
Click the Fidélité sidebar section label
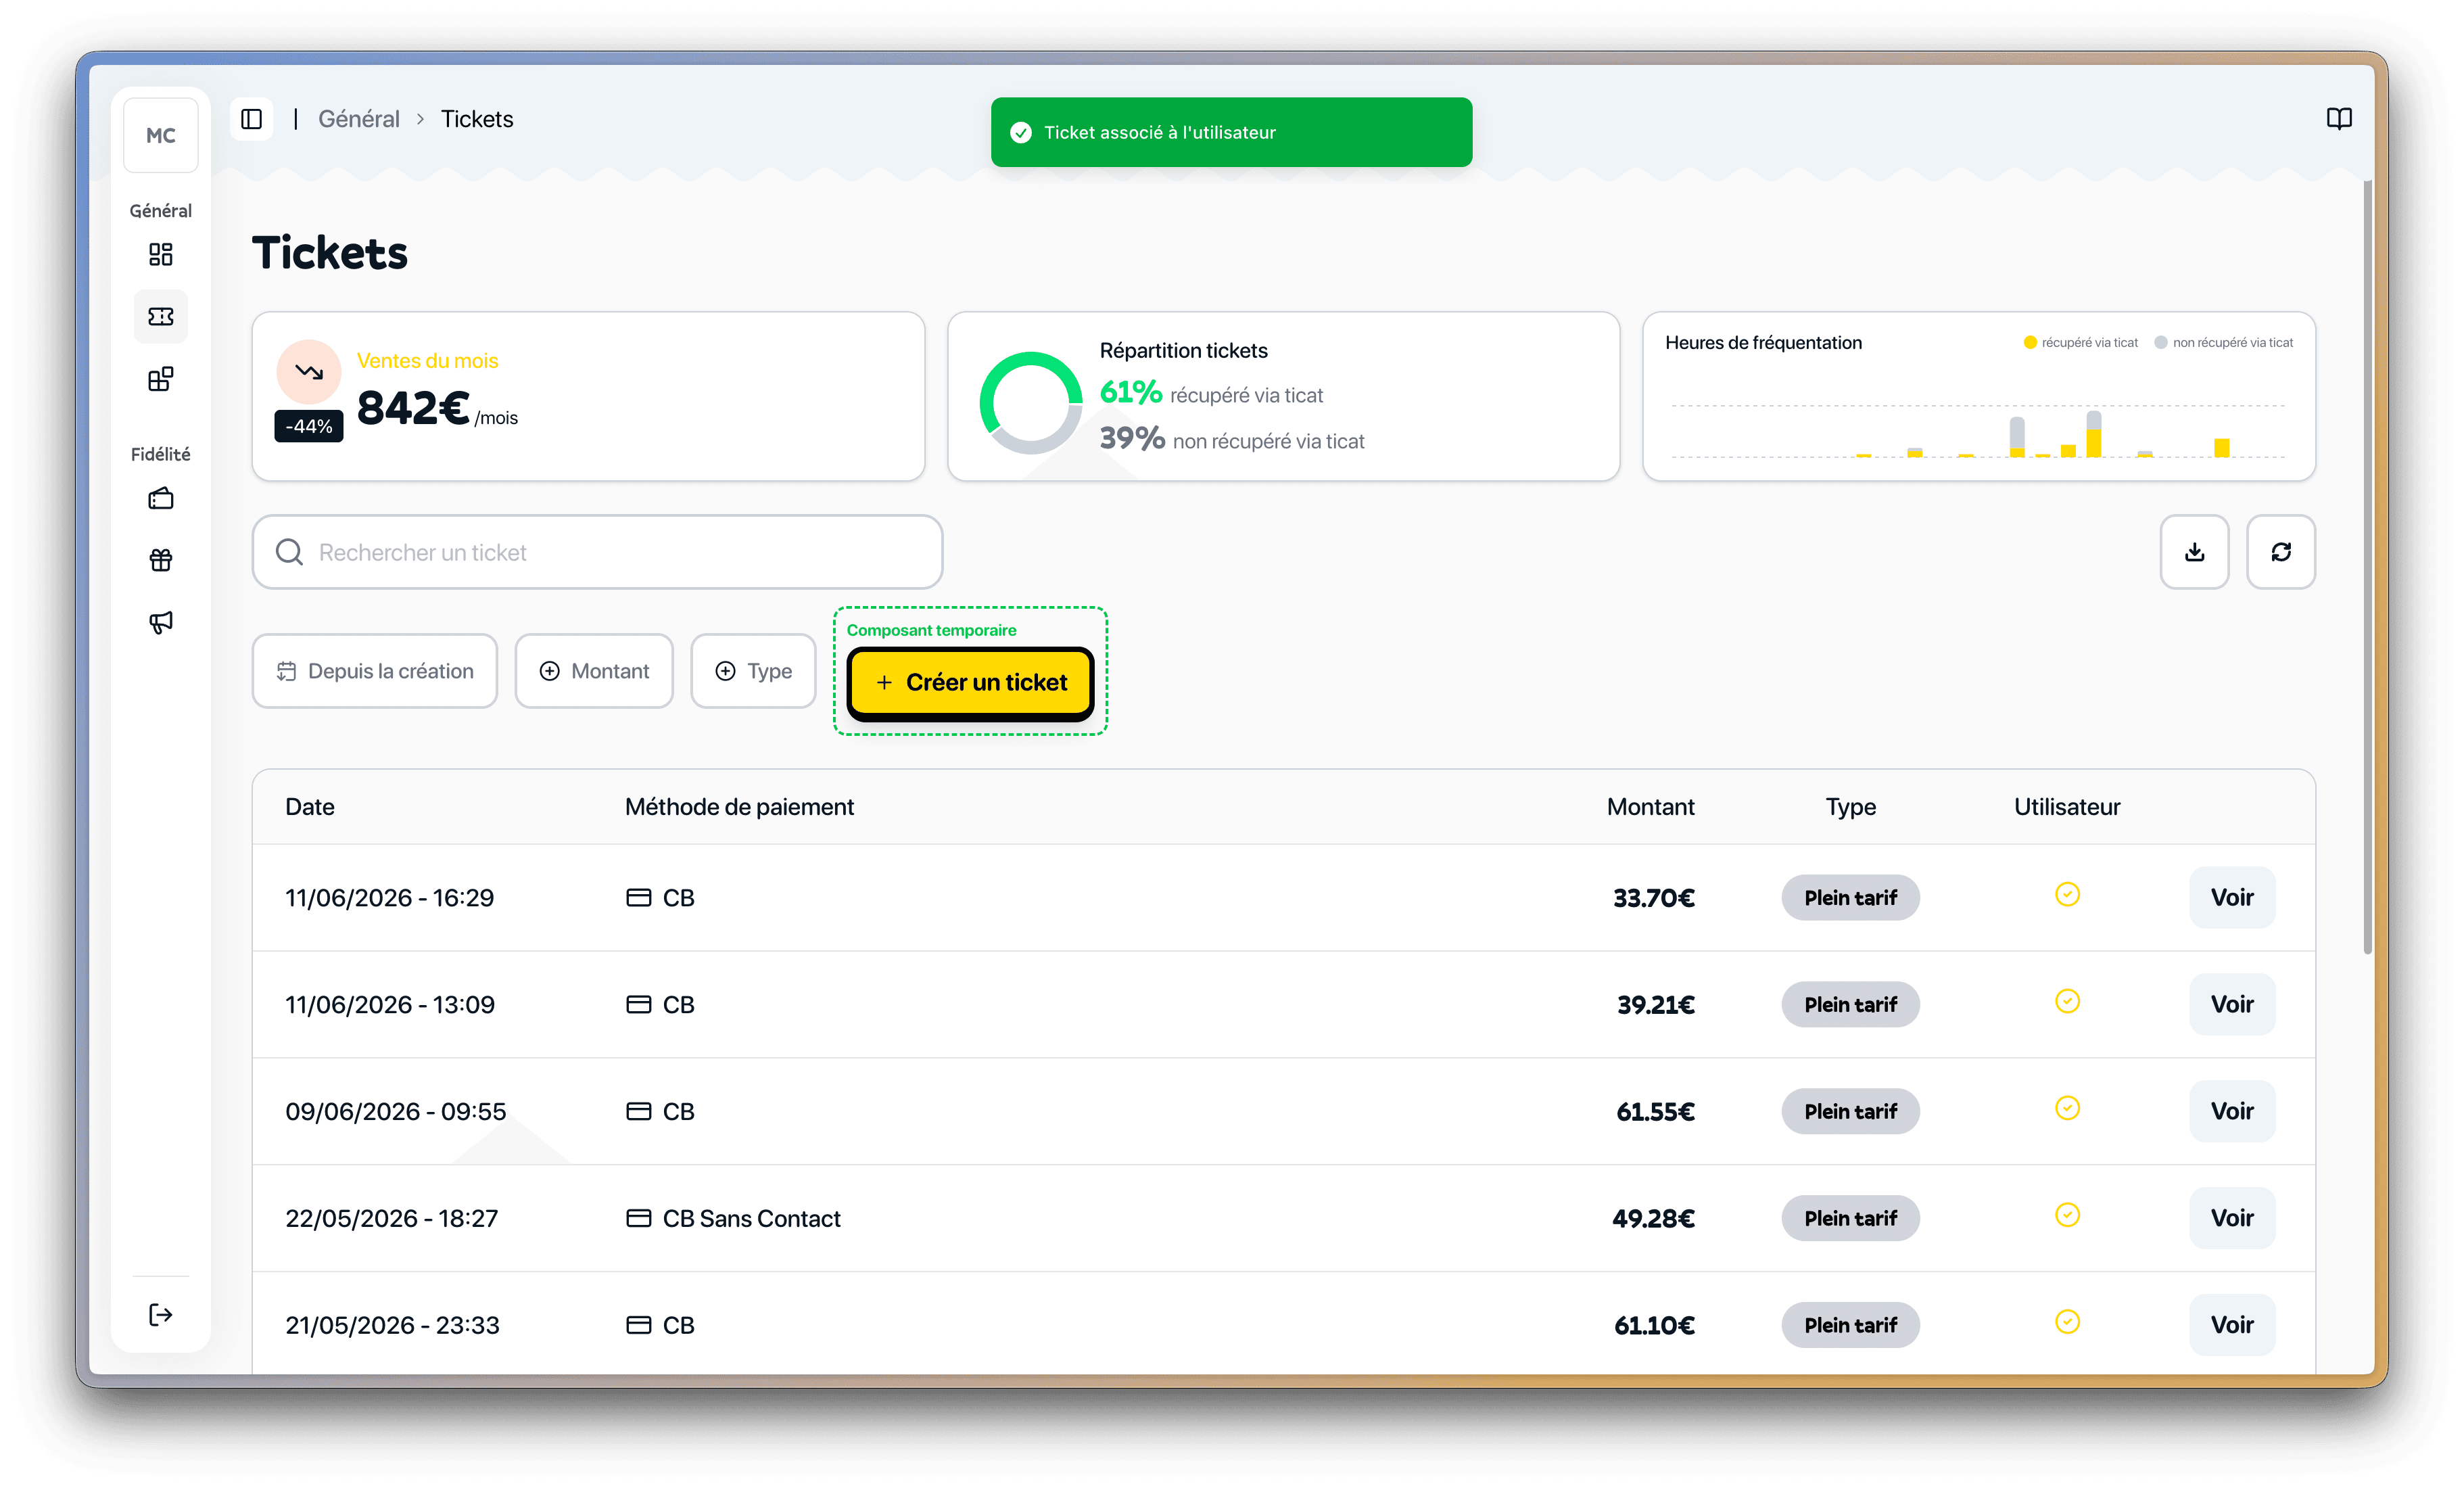tap(160, 454)
